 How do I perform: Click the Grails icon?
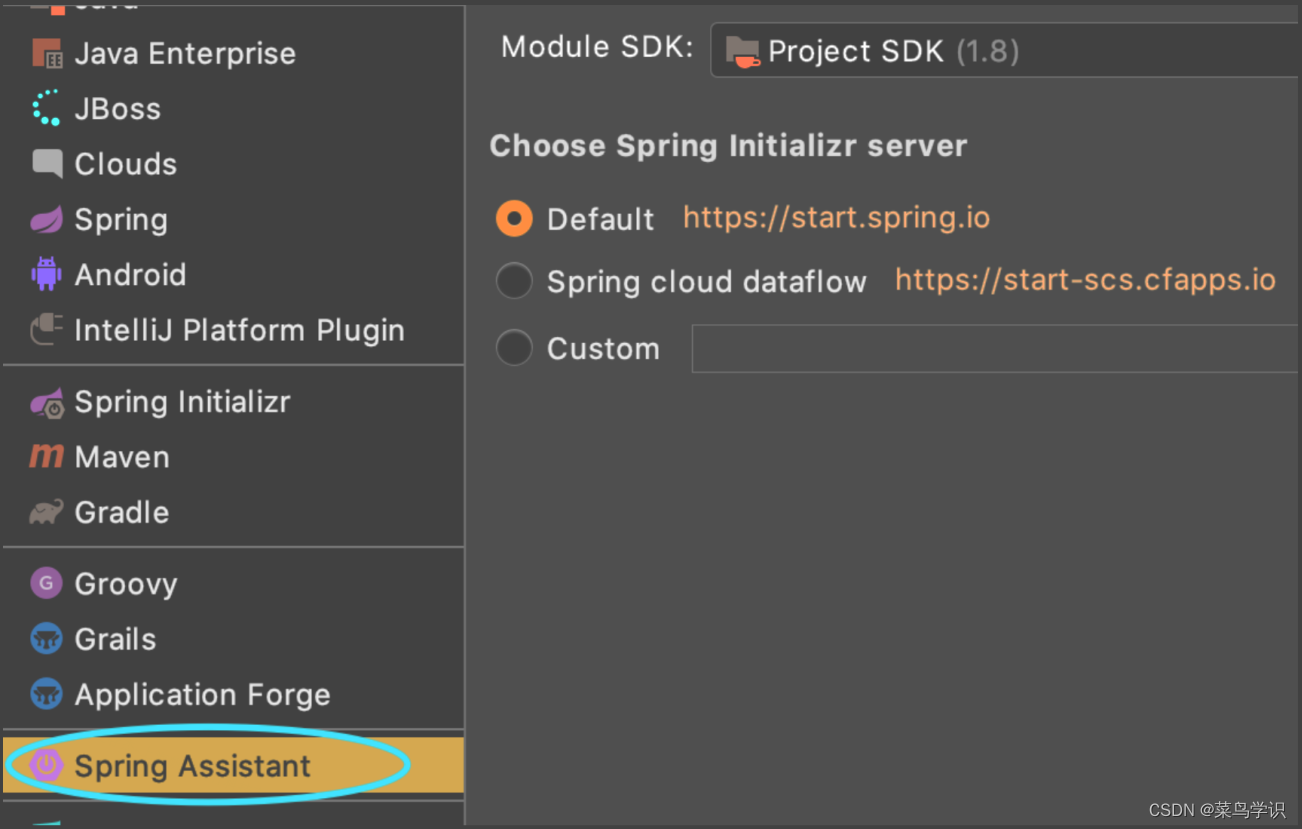coord(47,638)
